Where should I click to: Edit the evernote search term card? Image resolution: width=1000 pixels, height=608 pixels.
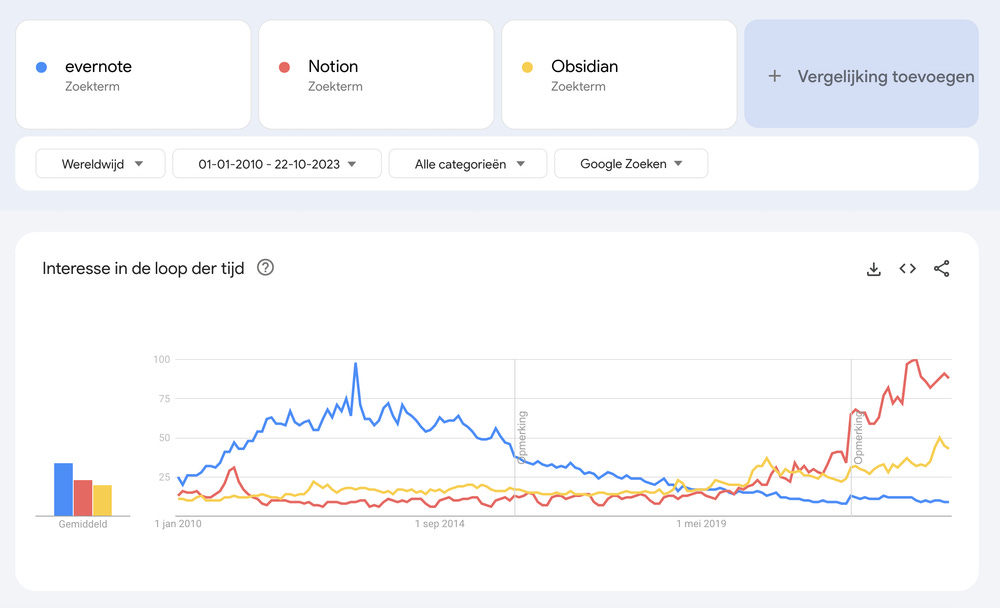pos(133,75)
